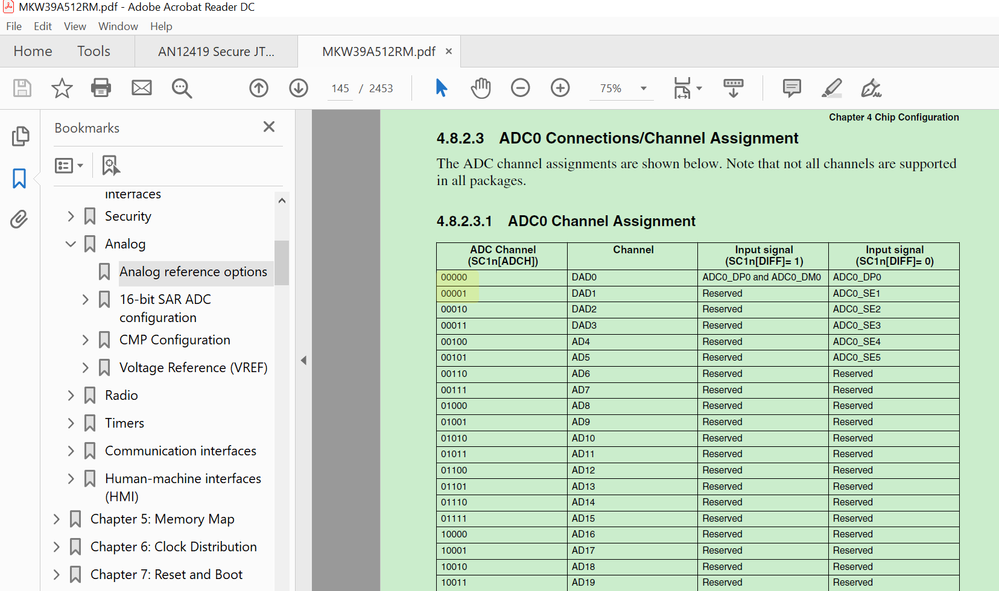
Task: Expand Chapter 5: Memory Map
Action: pyautogui.click(x=56, y=519)
